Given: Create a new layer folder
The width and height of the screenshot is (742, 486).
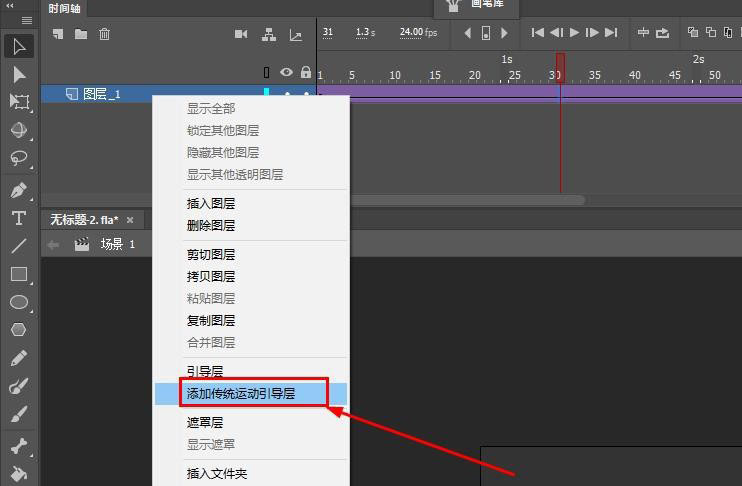Looking at the screenshot, I should pyautogui.click(x=81, y=34).
